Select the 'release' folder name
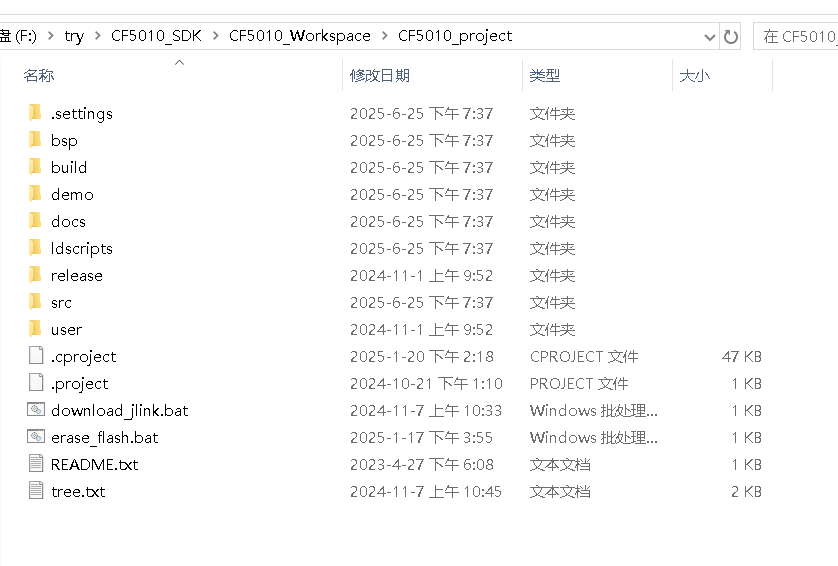 (76, 275)
